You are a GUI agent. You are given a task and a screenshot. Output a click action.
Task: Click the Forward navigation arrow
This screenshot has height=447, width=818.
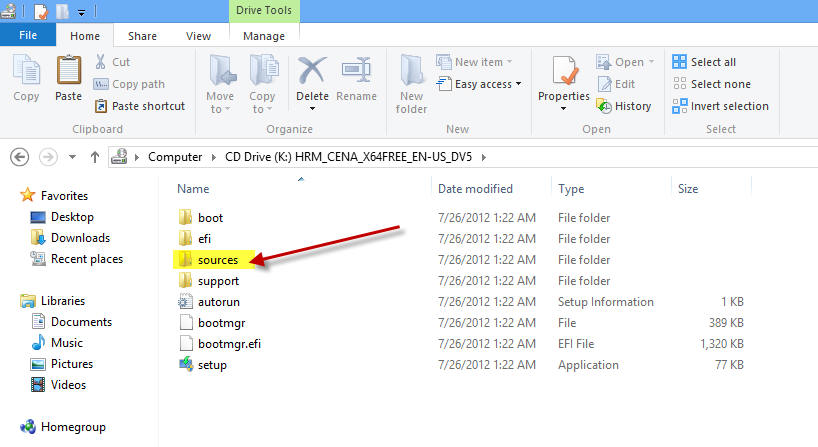[x=49, y=157]
